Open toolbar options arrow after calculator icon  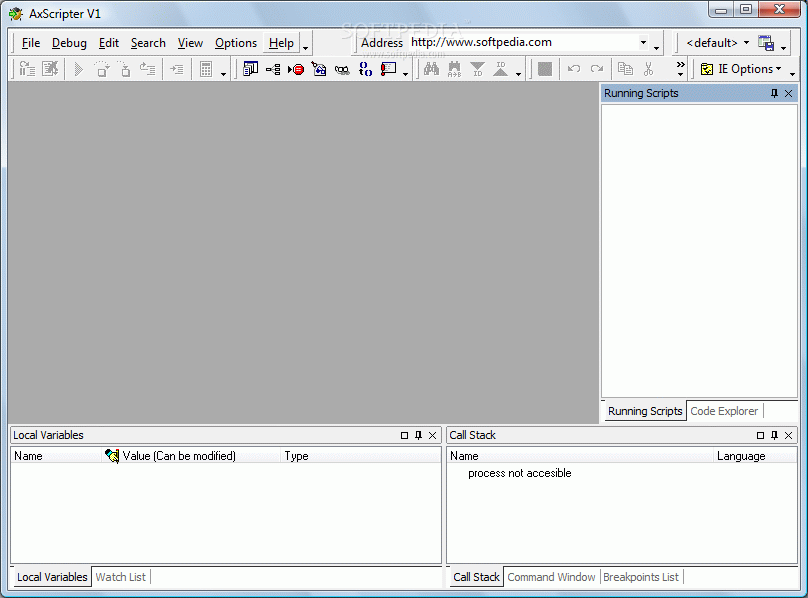pyautogui.click(x=223, y=74)
